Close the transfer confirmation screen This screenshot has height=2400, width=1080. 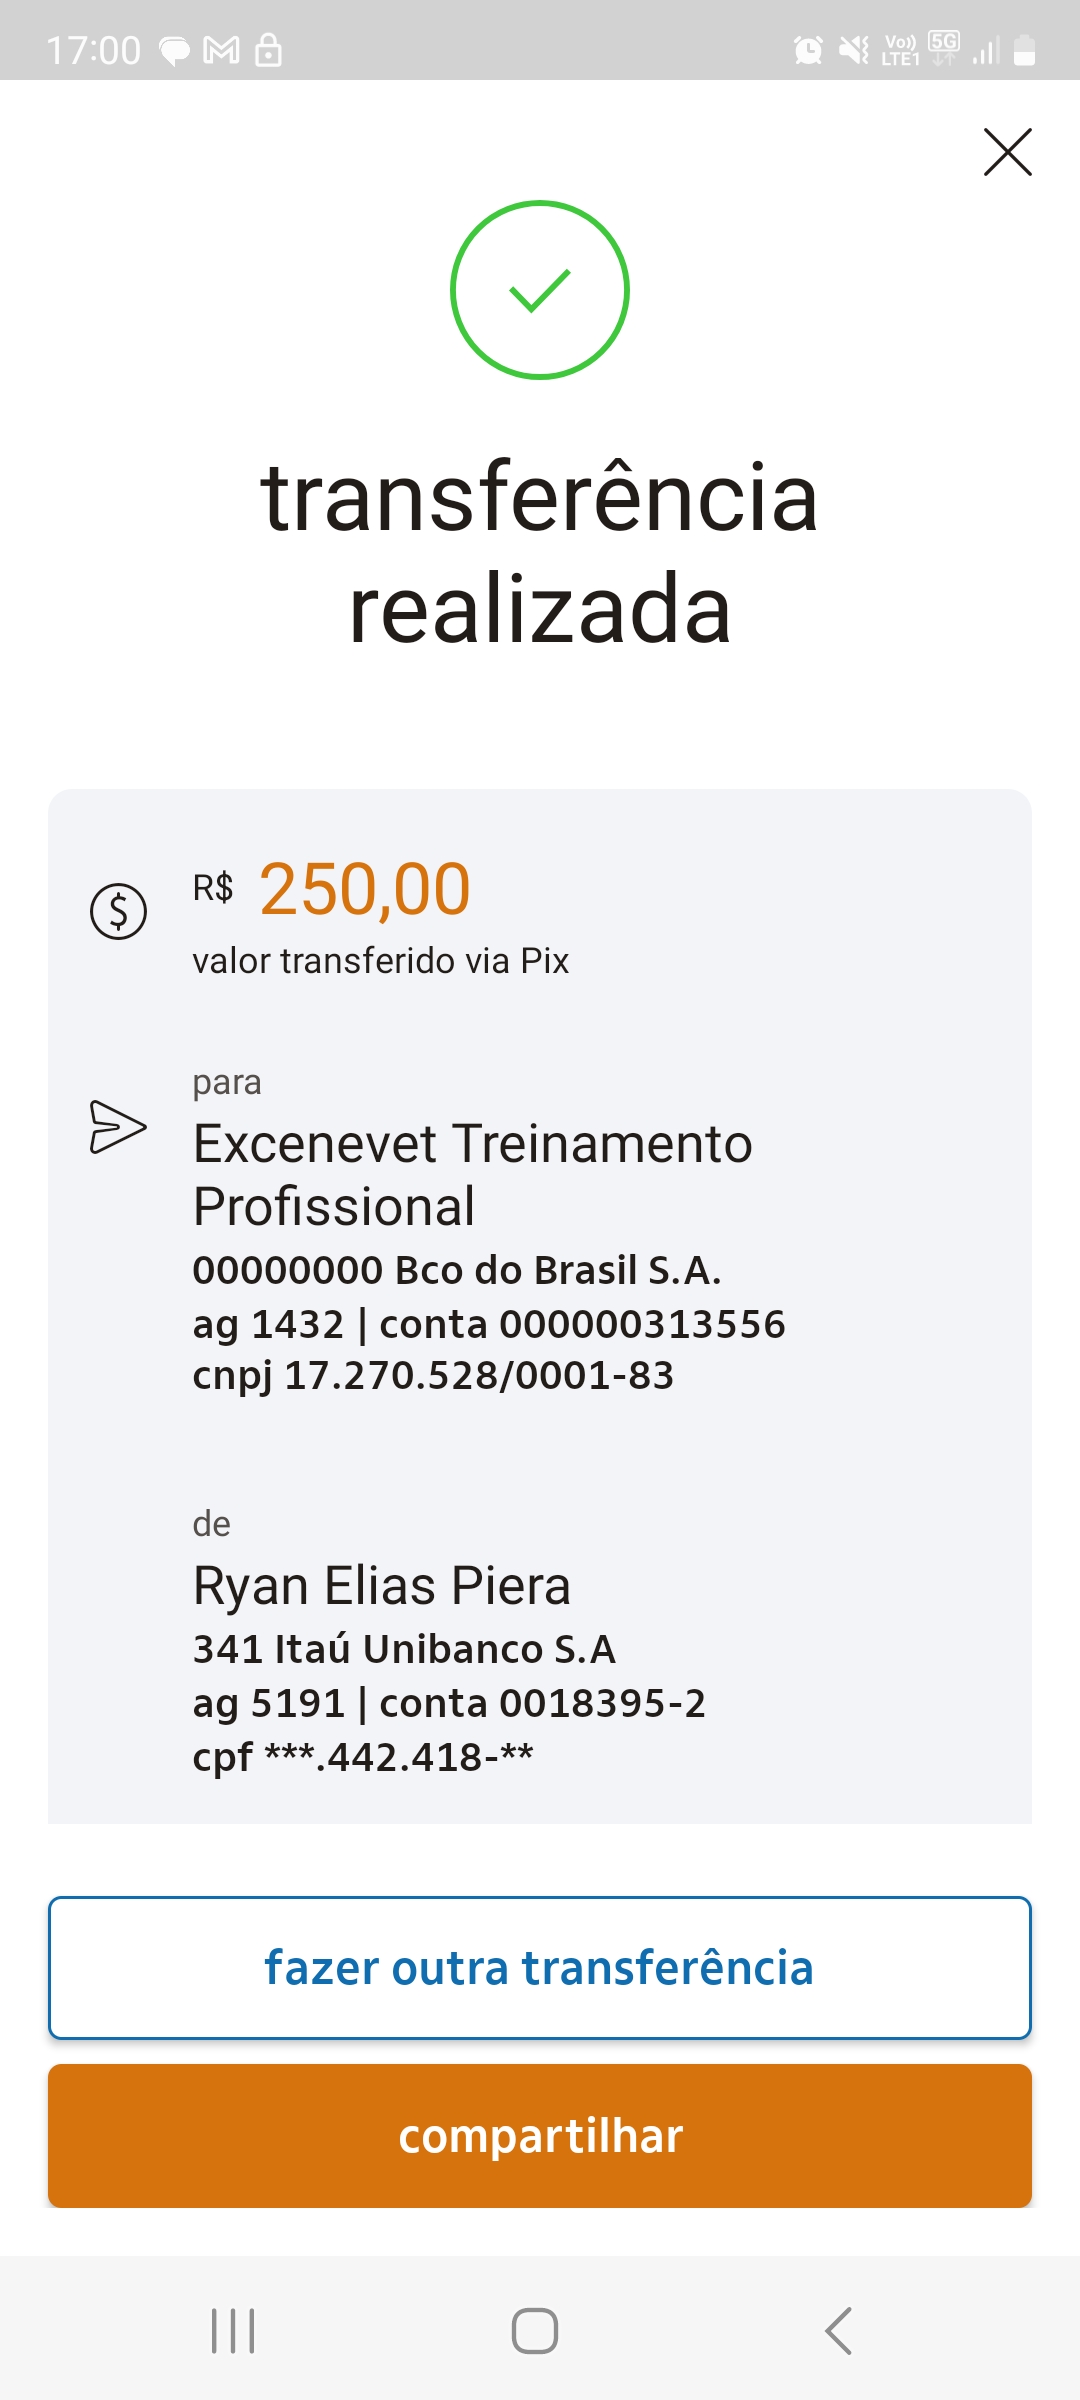click(1007, 152)
